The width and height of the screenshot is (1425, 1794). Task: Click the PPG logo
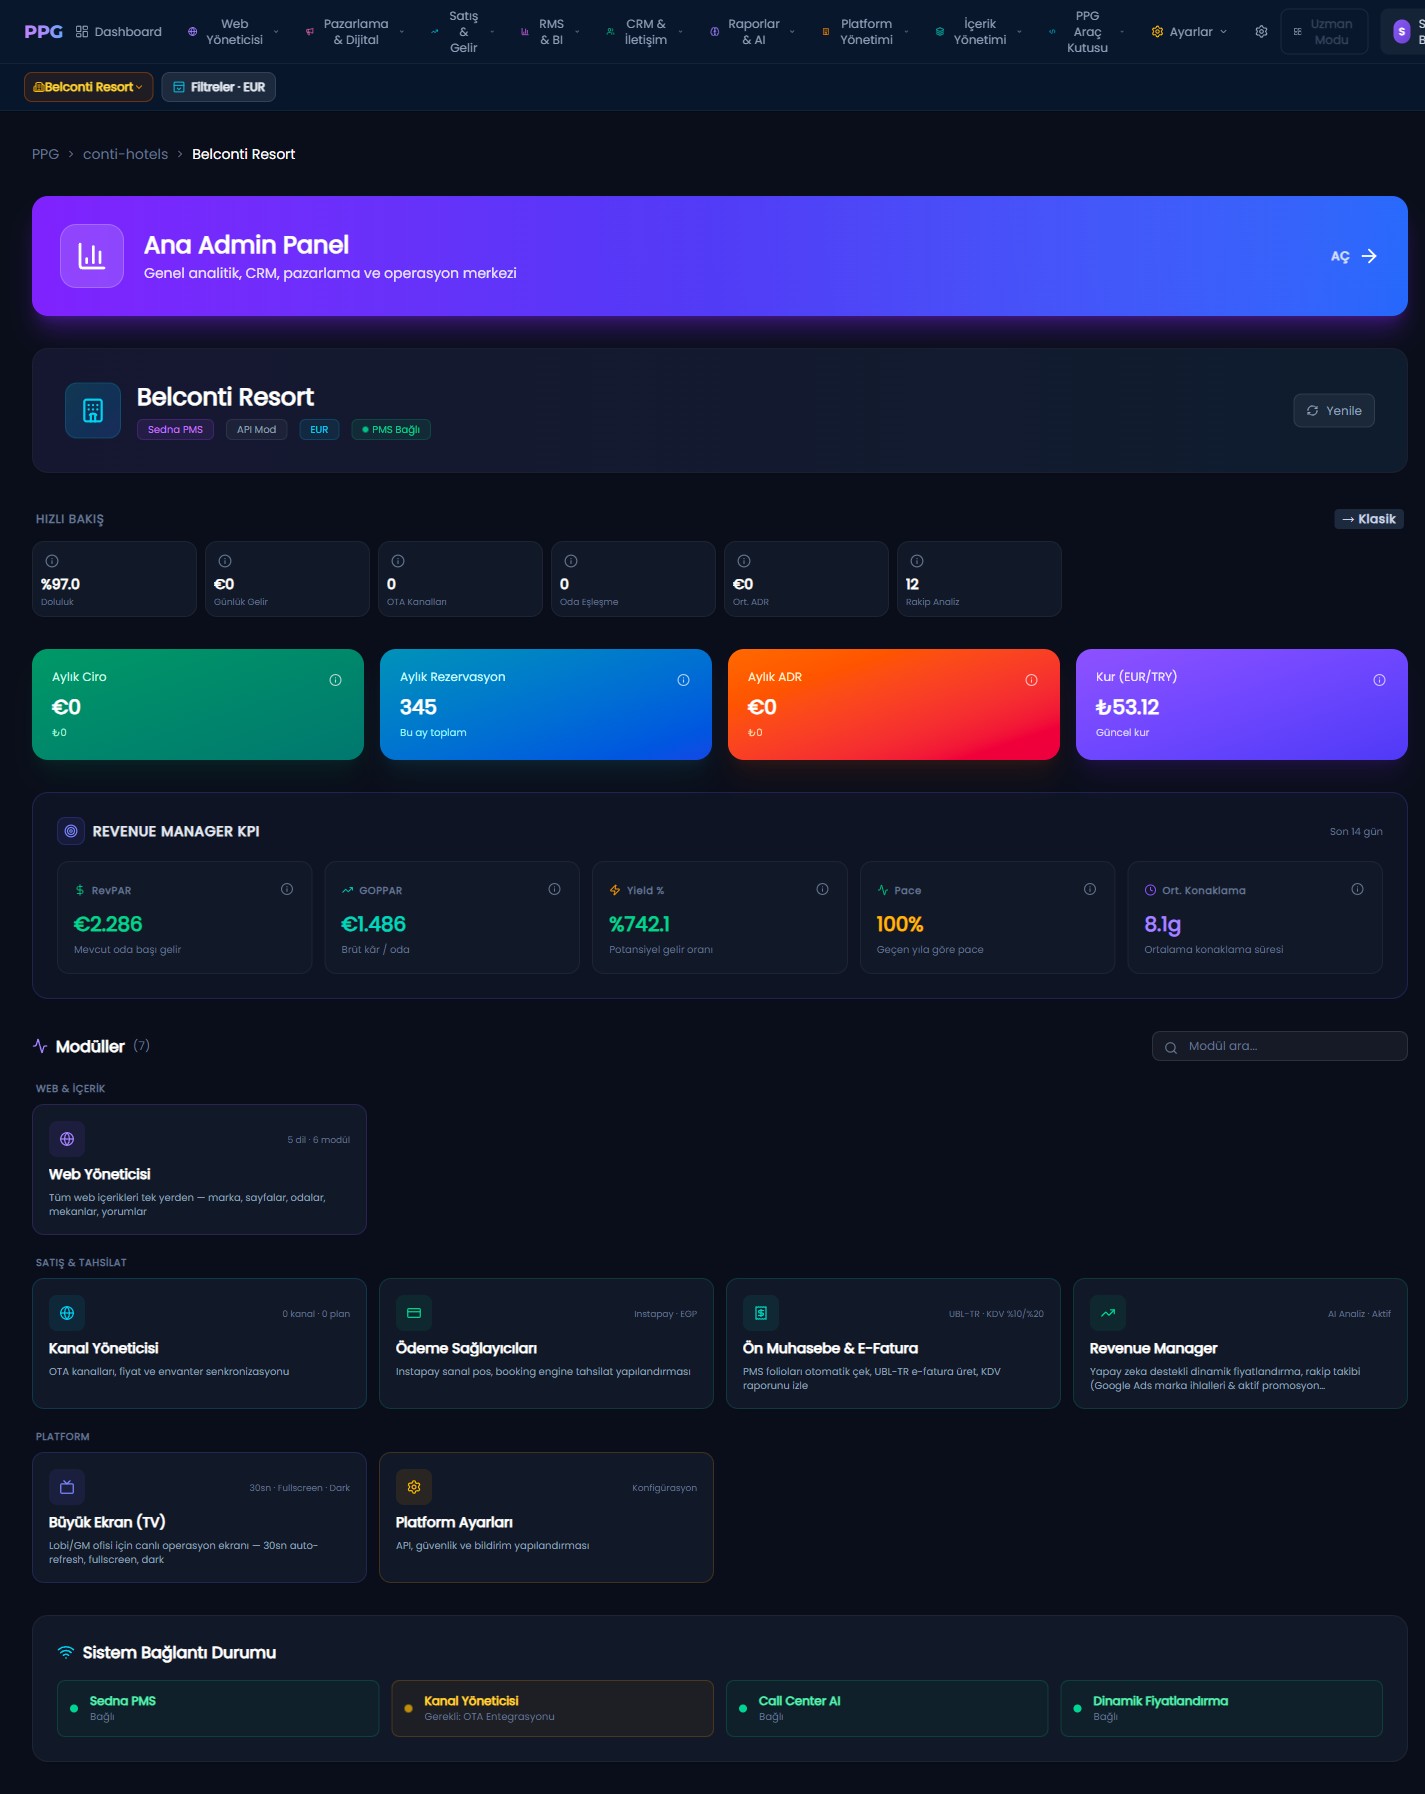[43, 32]
